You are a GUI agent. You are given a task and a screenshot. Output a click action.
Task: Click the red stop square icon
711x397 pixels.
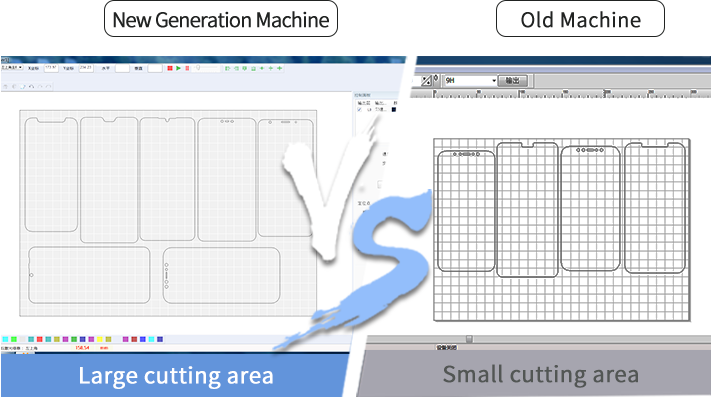pos(170,68)
